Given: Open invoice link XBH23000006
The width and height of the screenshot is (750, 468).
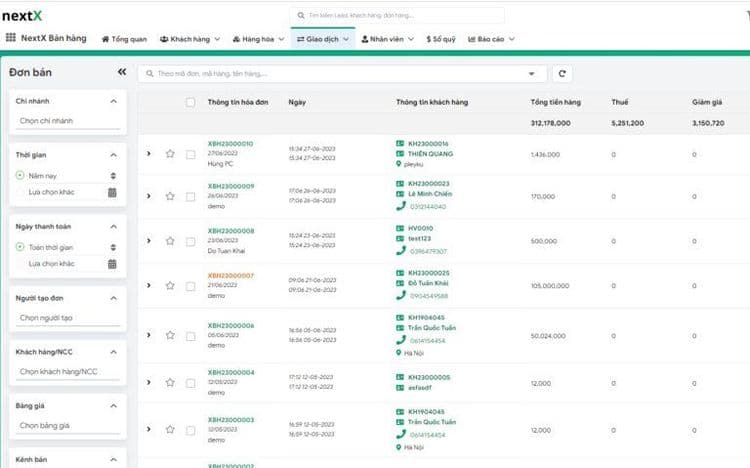Looking at the screenshot, I should pyautogui.click(x=231, y=325).
